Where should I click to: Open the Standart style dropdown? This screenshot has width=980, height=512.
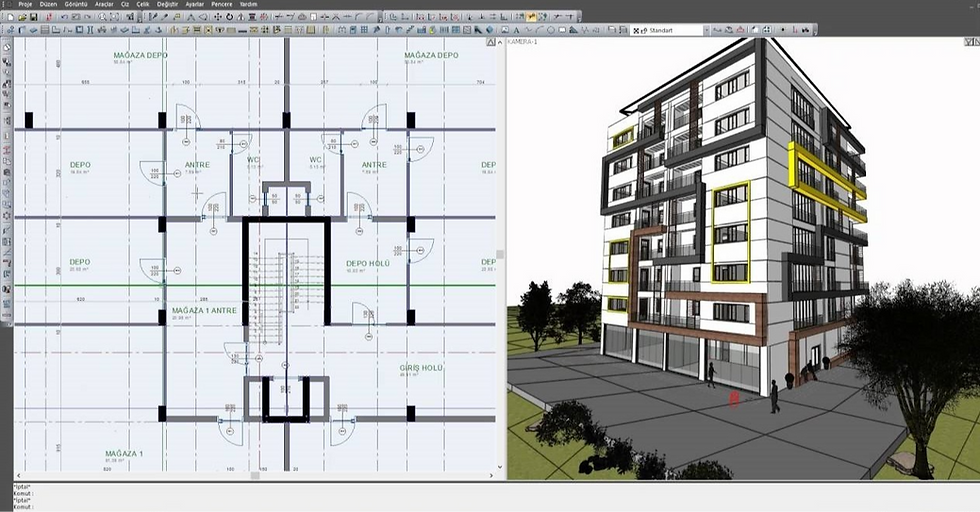click(706, 30)
